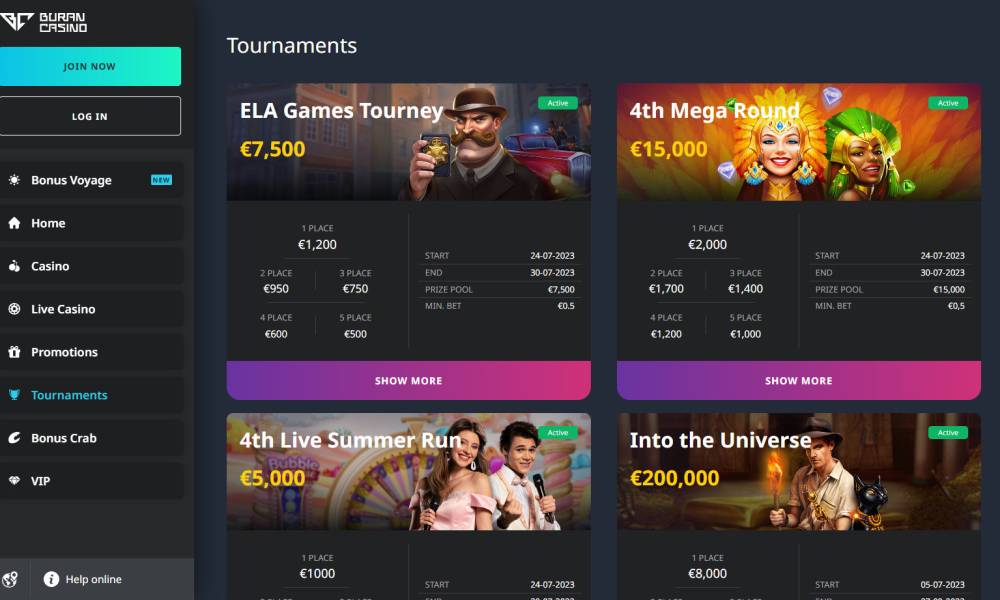Viewport: 1000px width, 600px height.
Task: Select Promotions in the sidebar
Action: (91, 352)
